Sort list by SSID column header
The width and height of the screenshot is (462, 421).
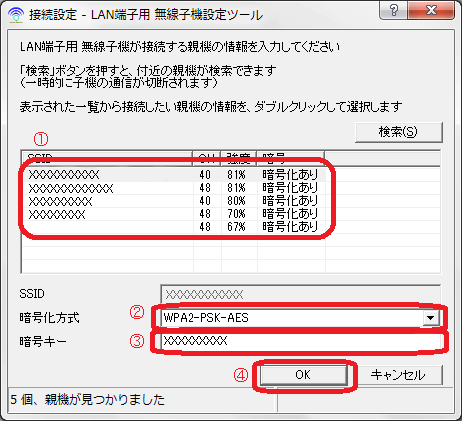107,158
